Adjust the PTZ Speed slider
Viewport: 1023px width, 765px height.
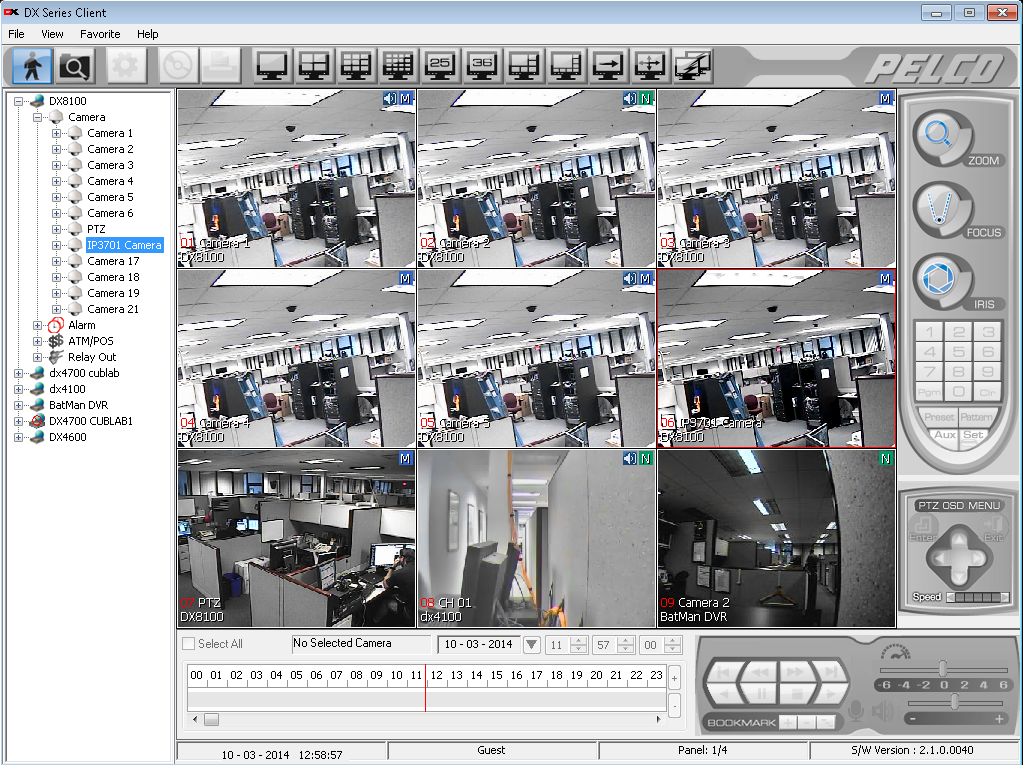click(x=977, y=597)
